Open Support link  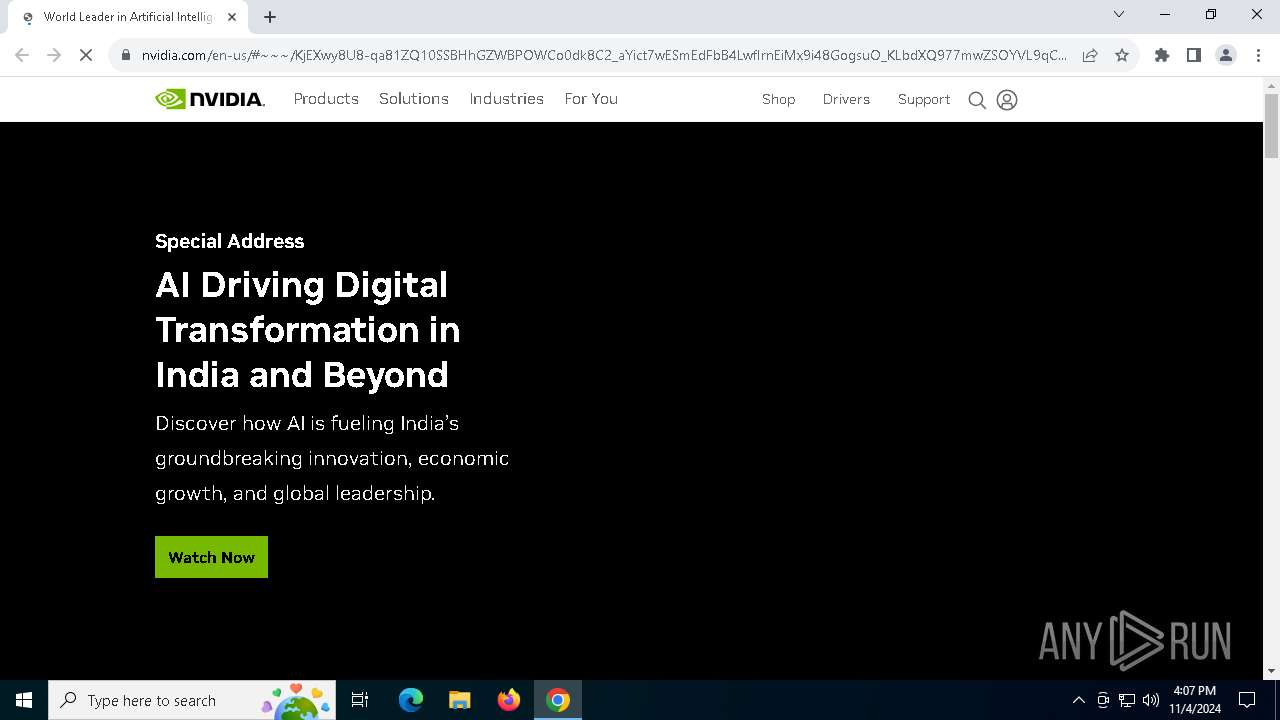tap(924, 99)
